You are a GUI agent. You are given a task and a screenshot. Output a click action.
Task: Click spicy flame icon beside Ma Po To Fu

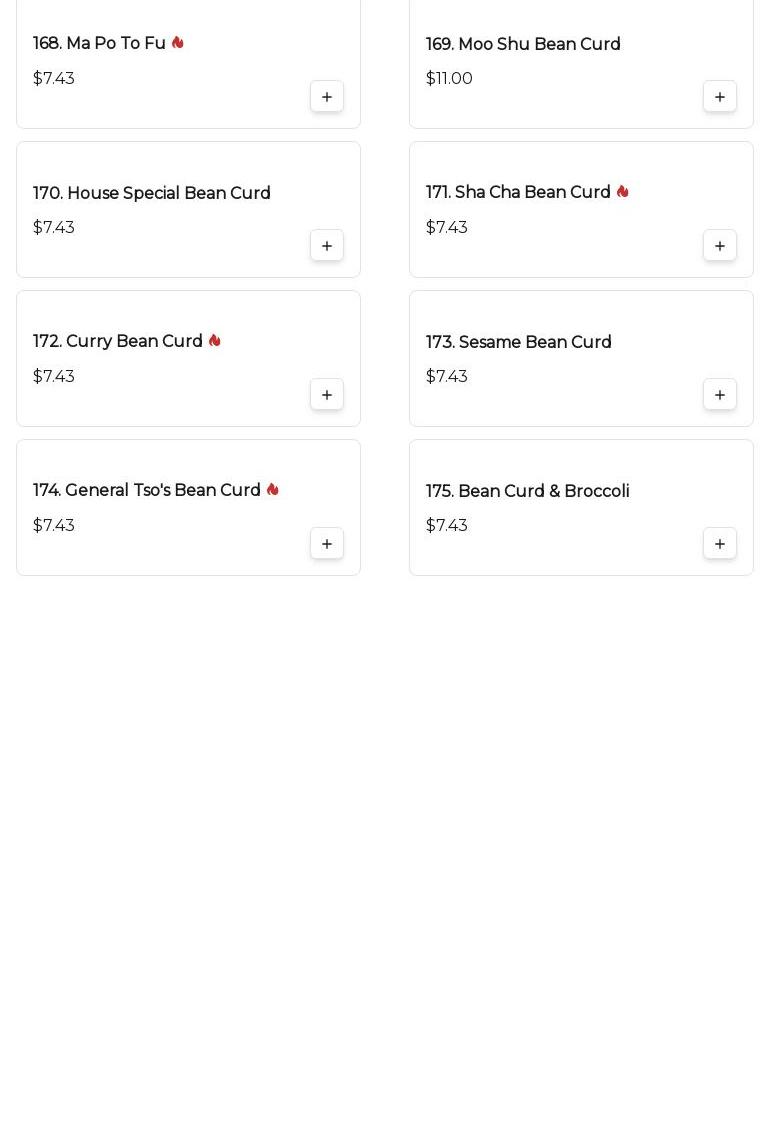pyautogui.click(x=178, y=43)
